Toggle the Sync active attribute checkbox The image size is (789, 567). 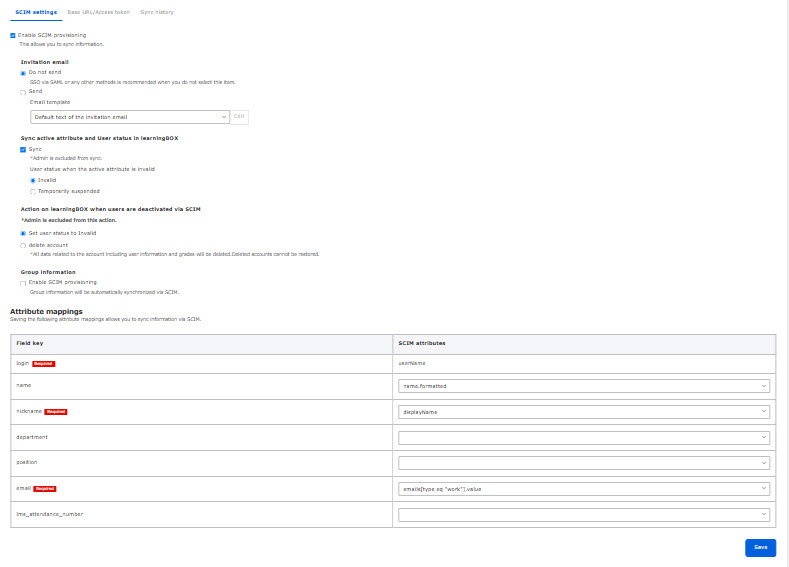pos(23,150)
